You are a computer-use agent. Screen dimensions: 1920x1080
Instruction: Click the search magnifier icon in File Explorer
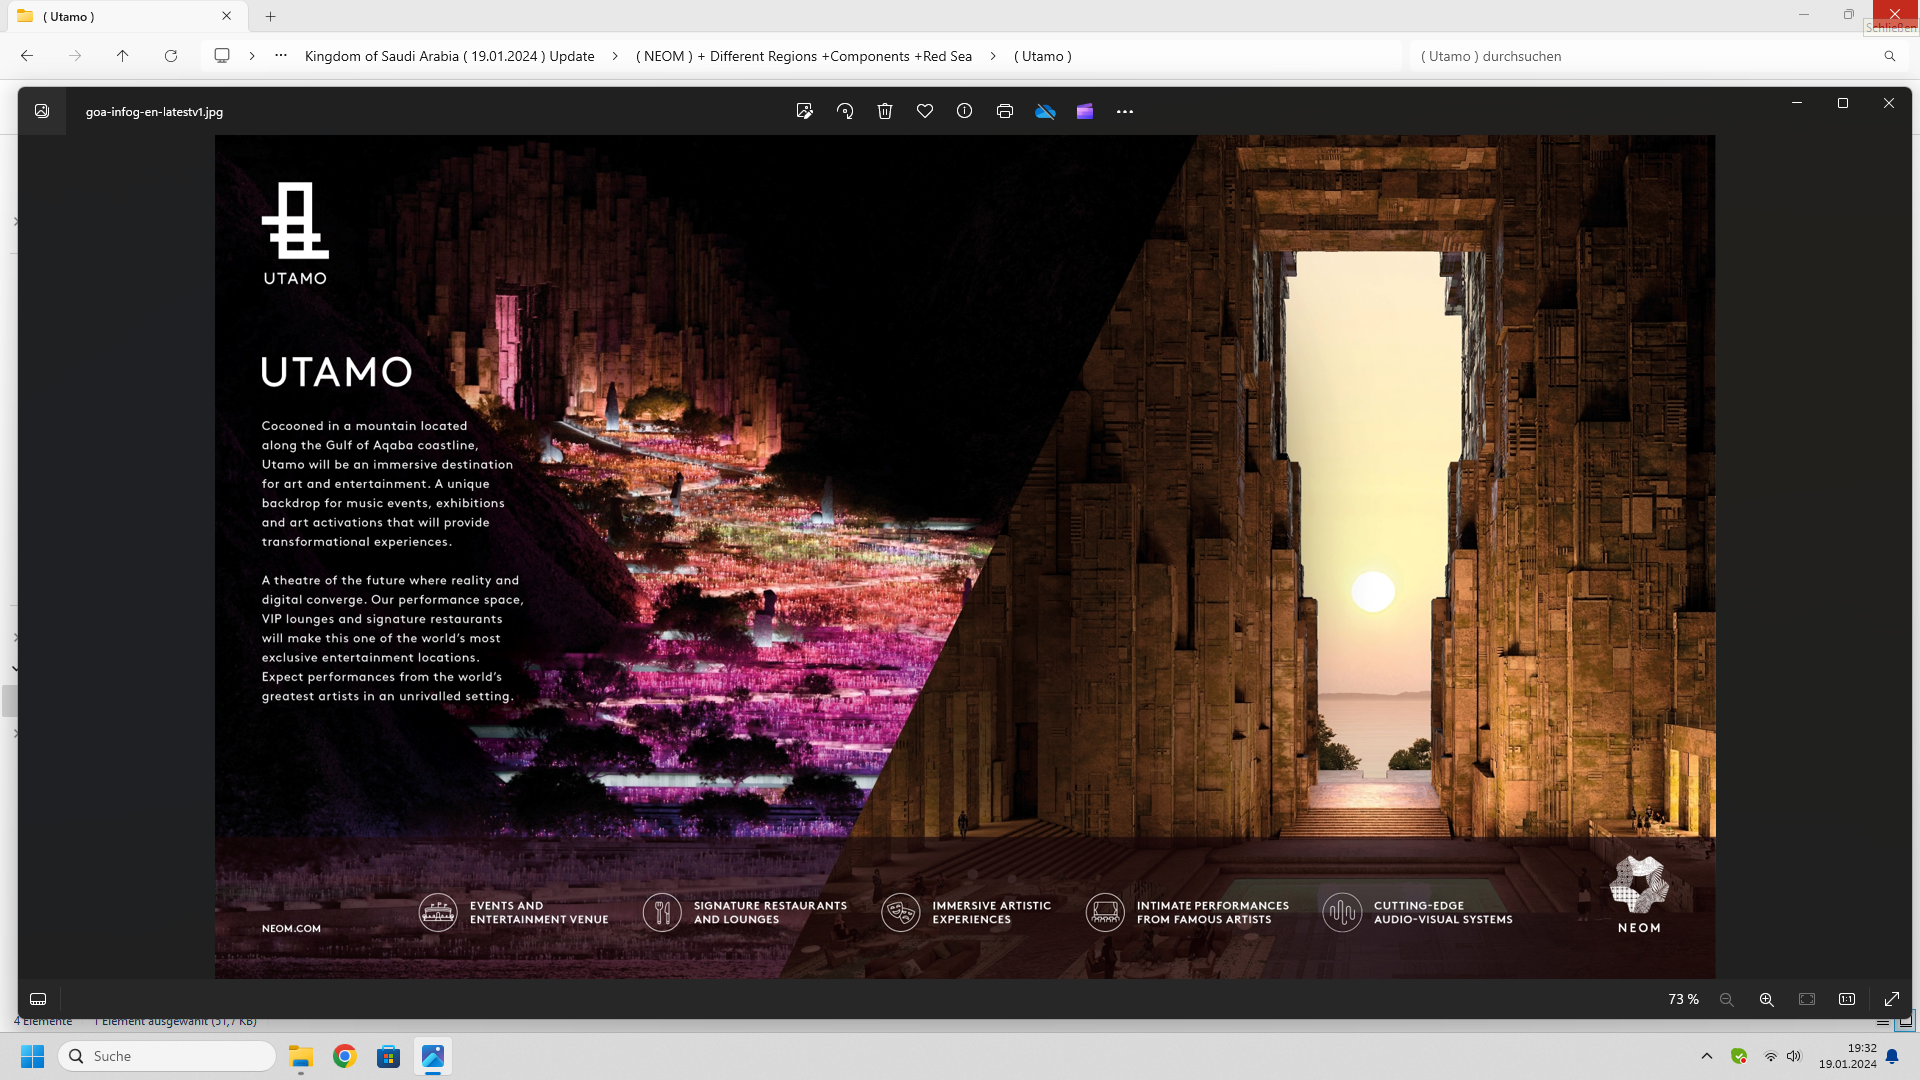[x=1890, y=56]
